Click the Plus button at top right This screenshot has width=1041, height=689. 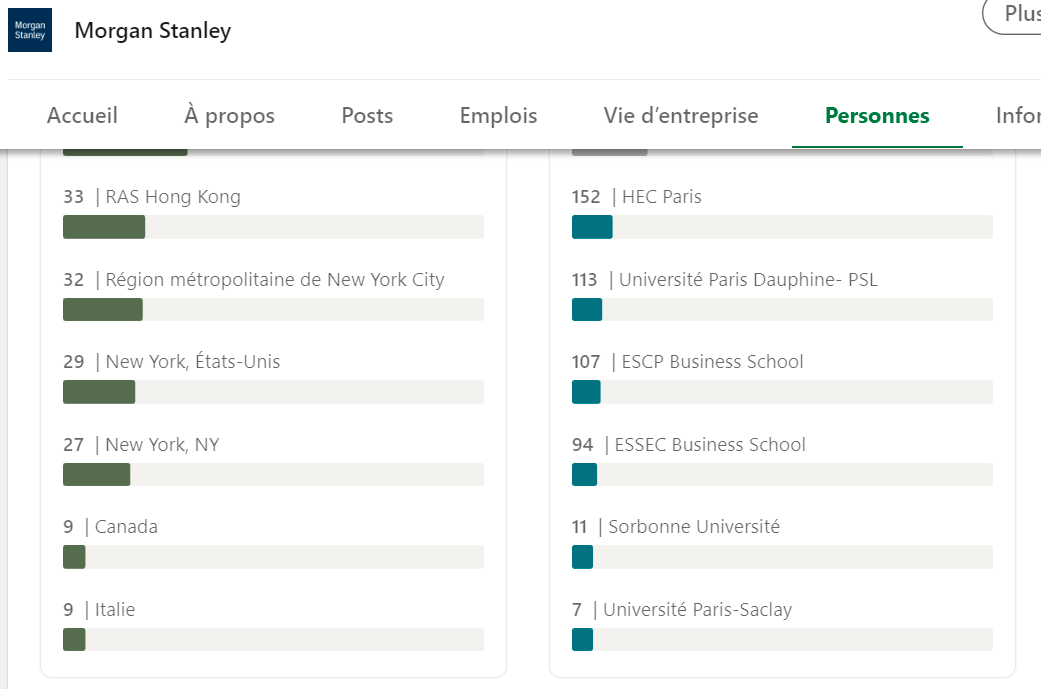[x=1012, y=16]
